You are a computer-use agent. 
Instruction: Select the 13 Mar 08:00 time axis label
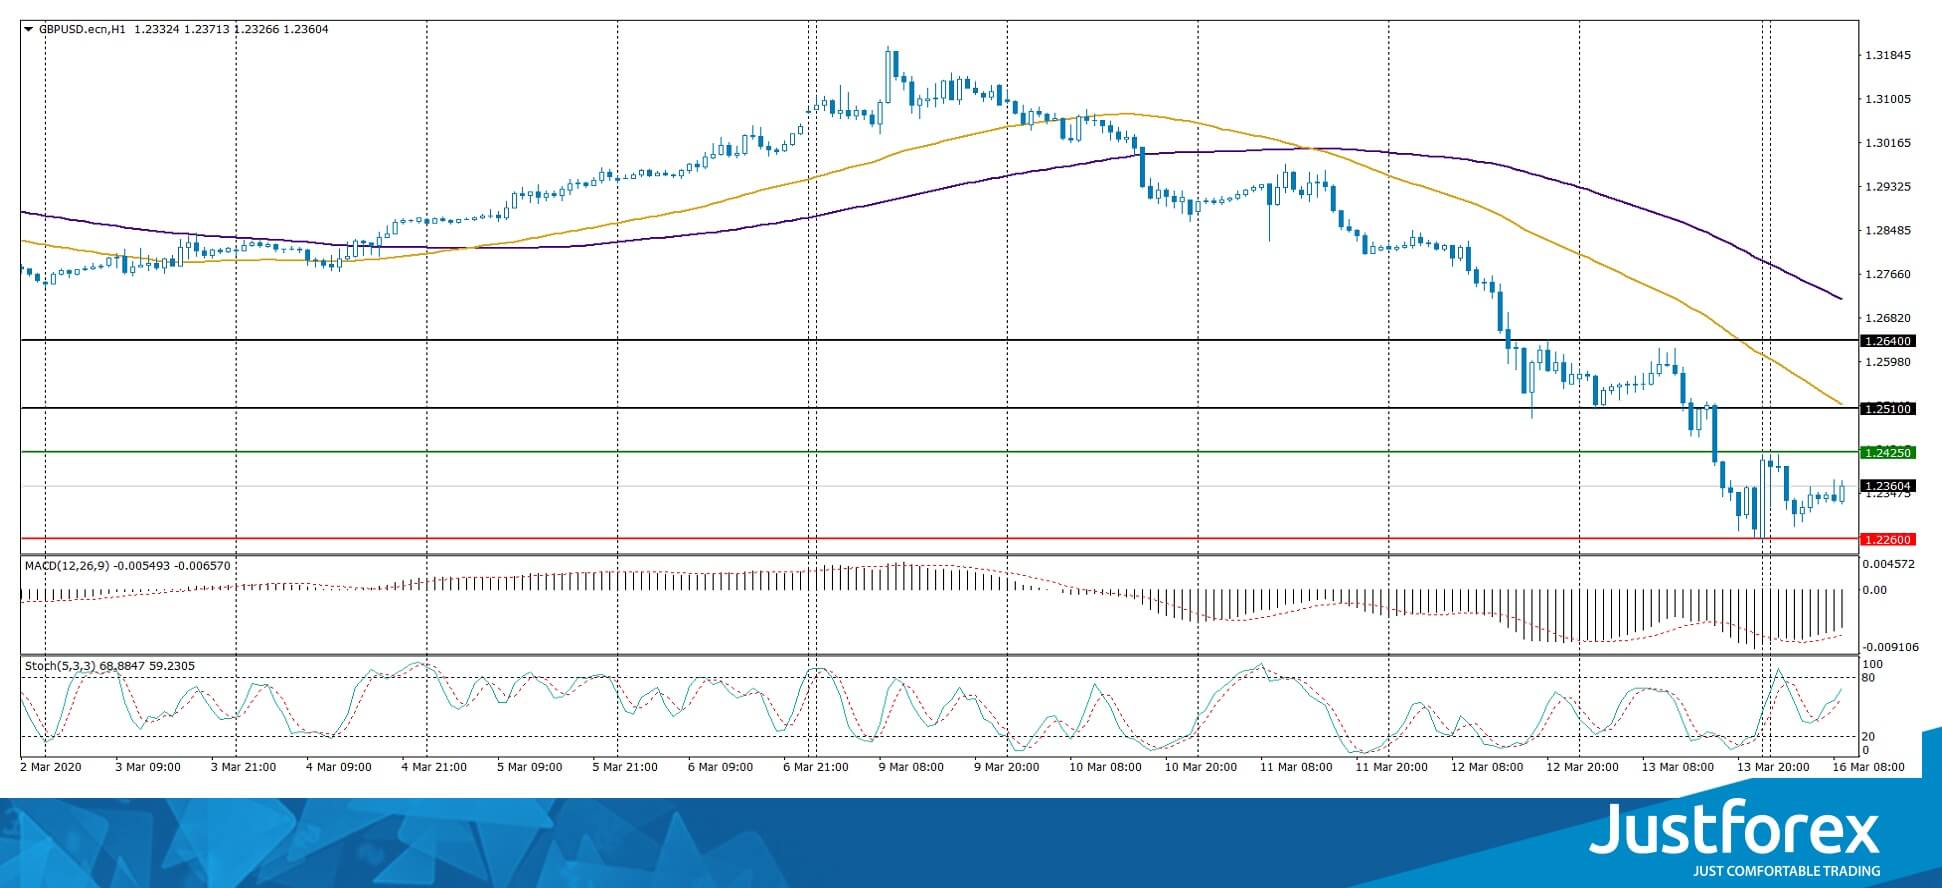tap(1677, 768)
